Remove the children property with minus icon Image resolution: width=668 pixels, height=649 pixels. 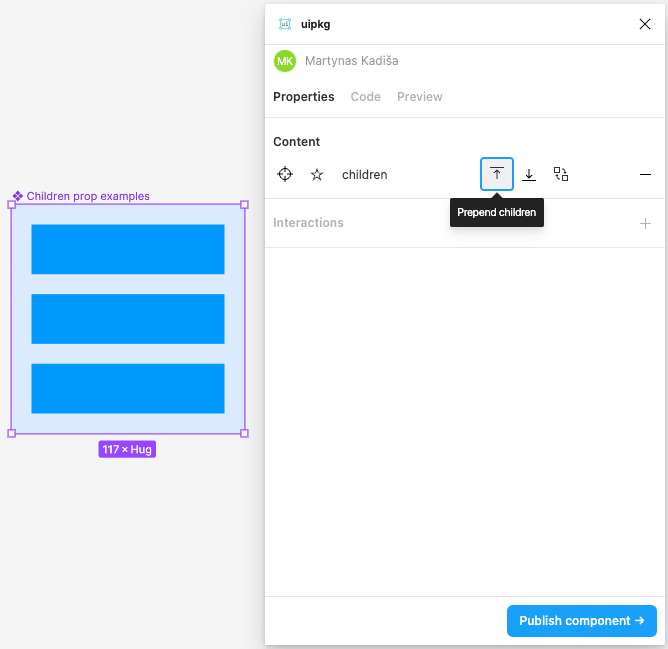645,174
